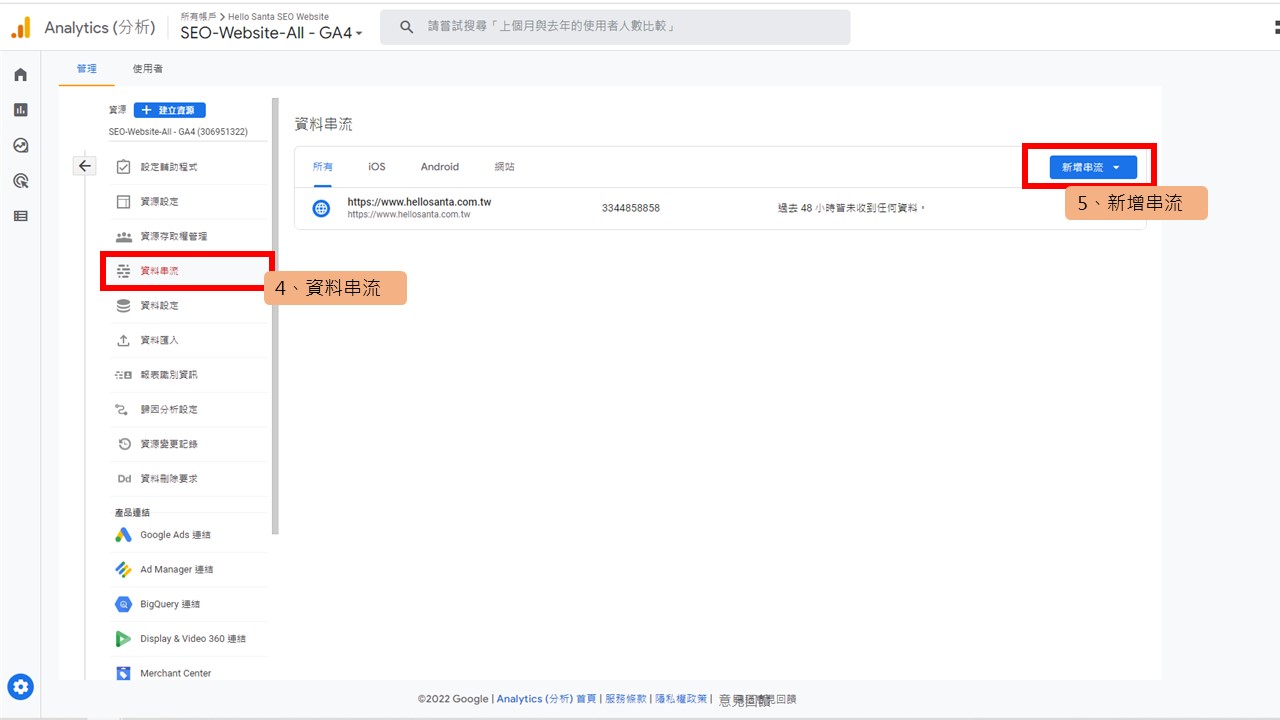Open the 設定輔助程式 menu item

pos(189,167)
